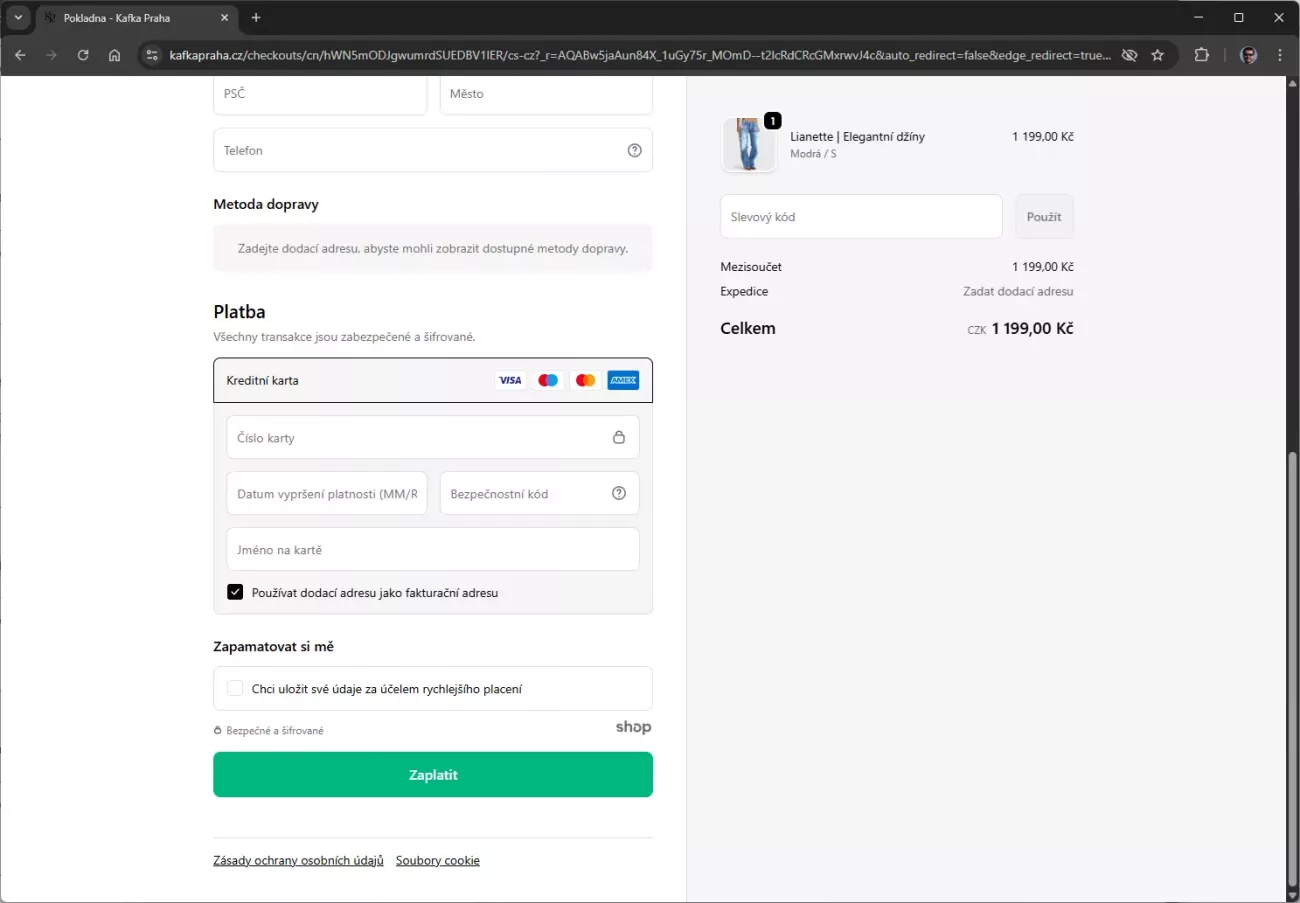
Task: Open the Soubory cookie link
Action: click(437, 860)
